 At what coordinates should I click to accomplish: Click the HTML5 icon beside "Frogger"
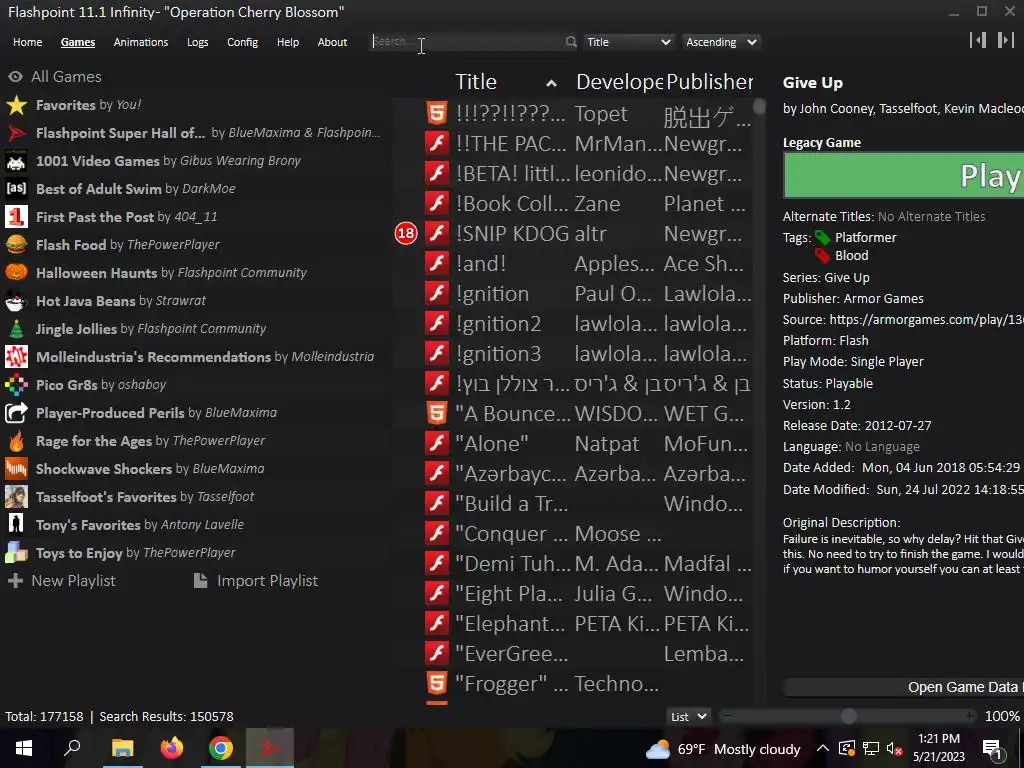point(437,683)
